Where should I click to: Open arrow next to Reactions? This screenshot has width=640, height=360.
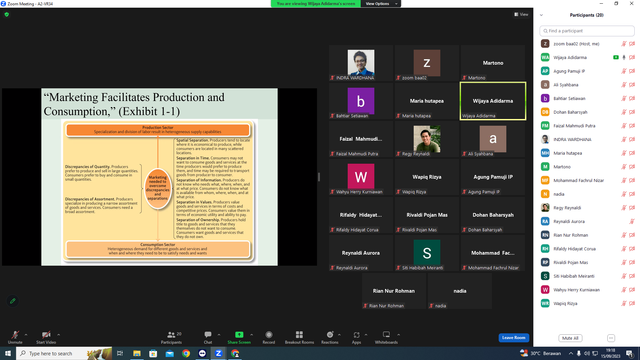(339, 335)
